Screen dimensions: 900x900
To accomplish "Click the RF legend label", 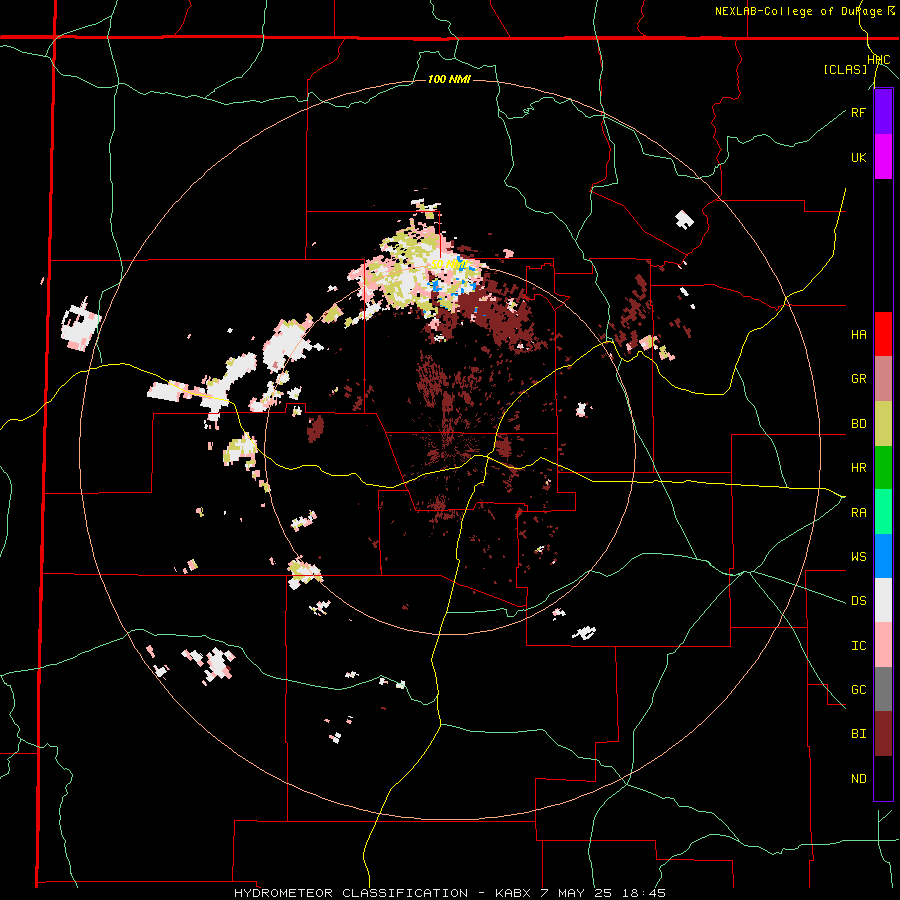I will coord(858,112).
